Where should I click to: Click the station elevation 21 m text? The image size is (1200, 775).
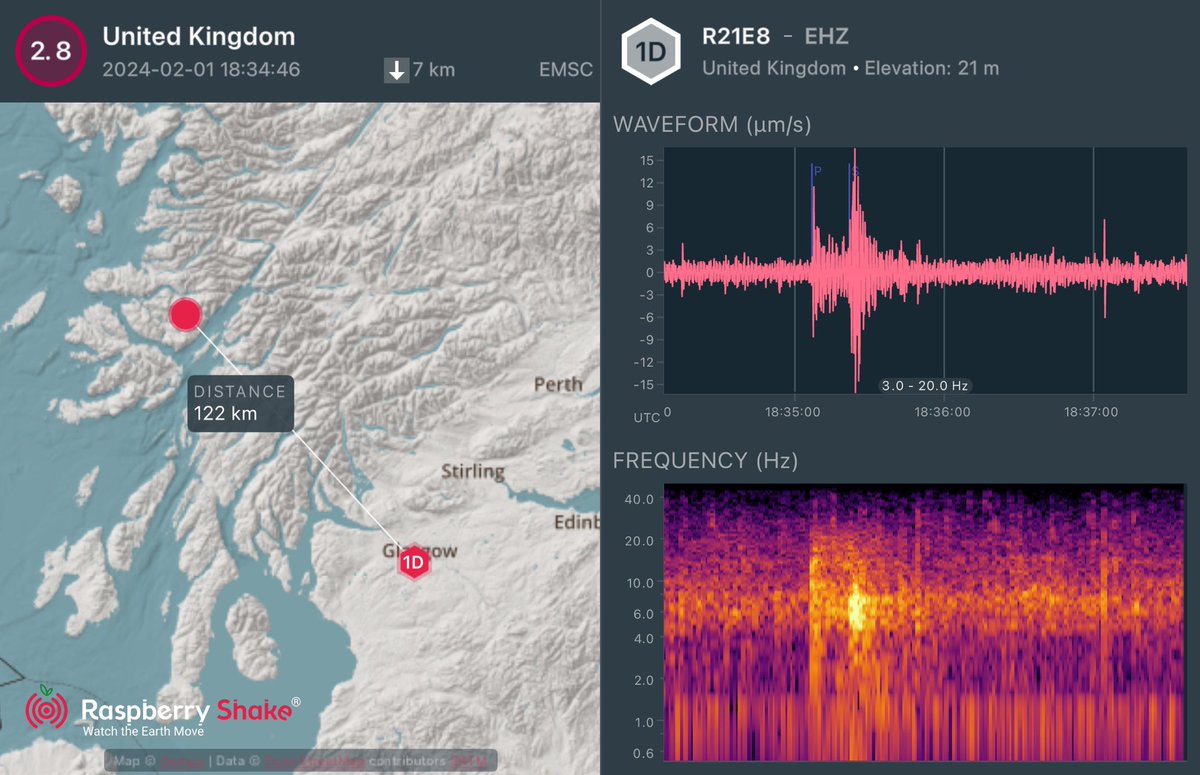pyautogui.click(x=931, y=69)
